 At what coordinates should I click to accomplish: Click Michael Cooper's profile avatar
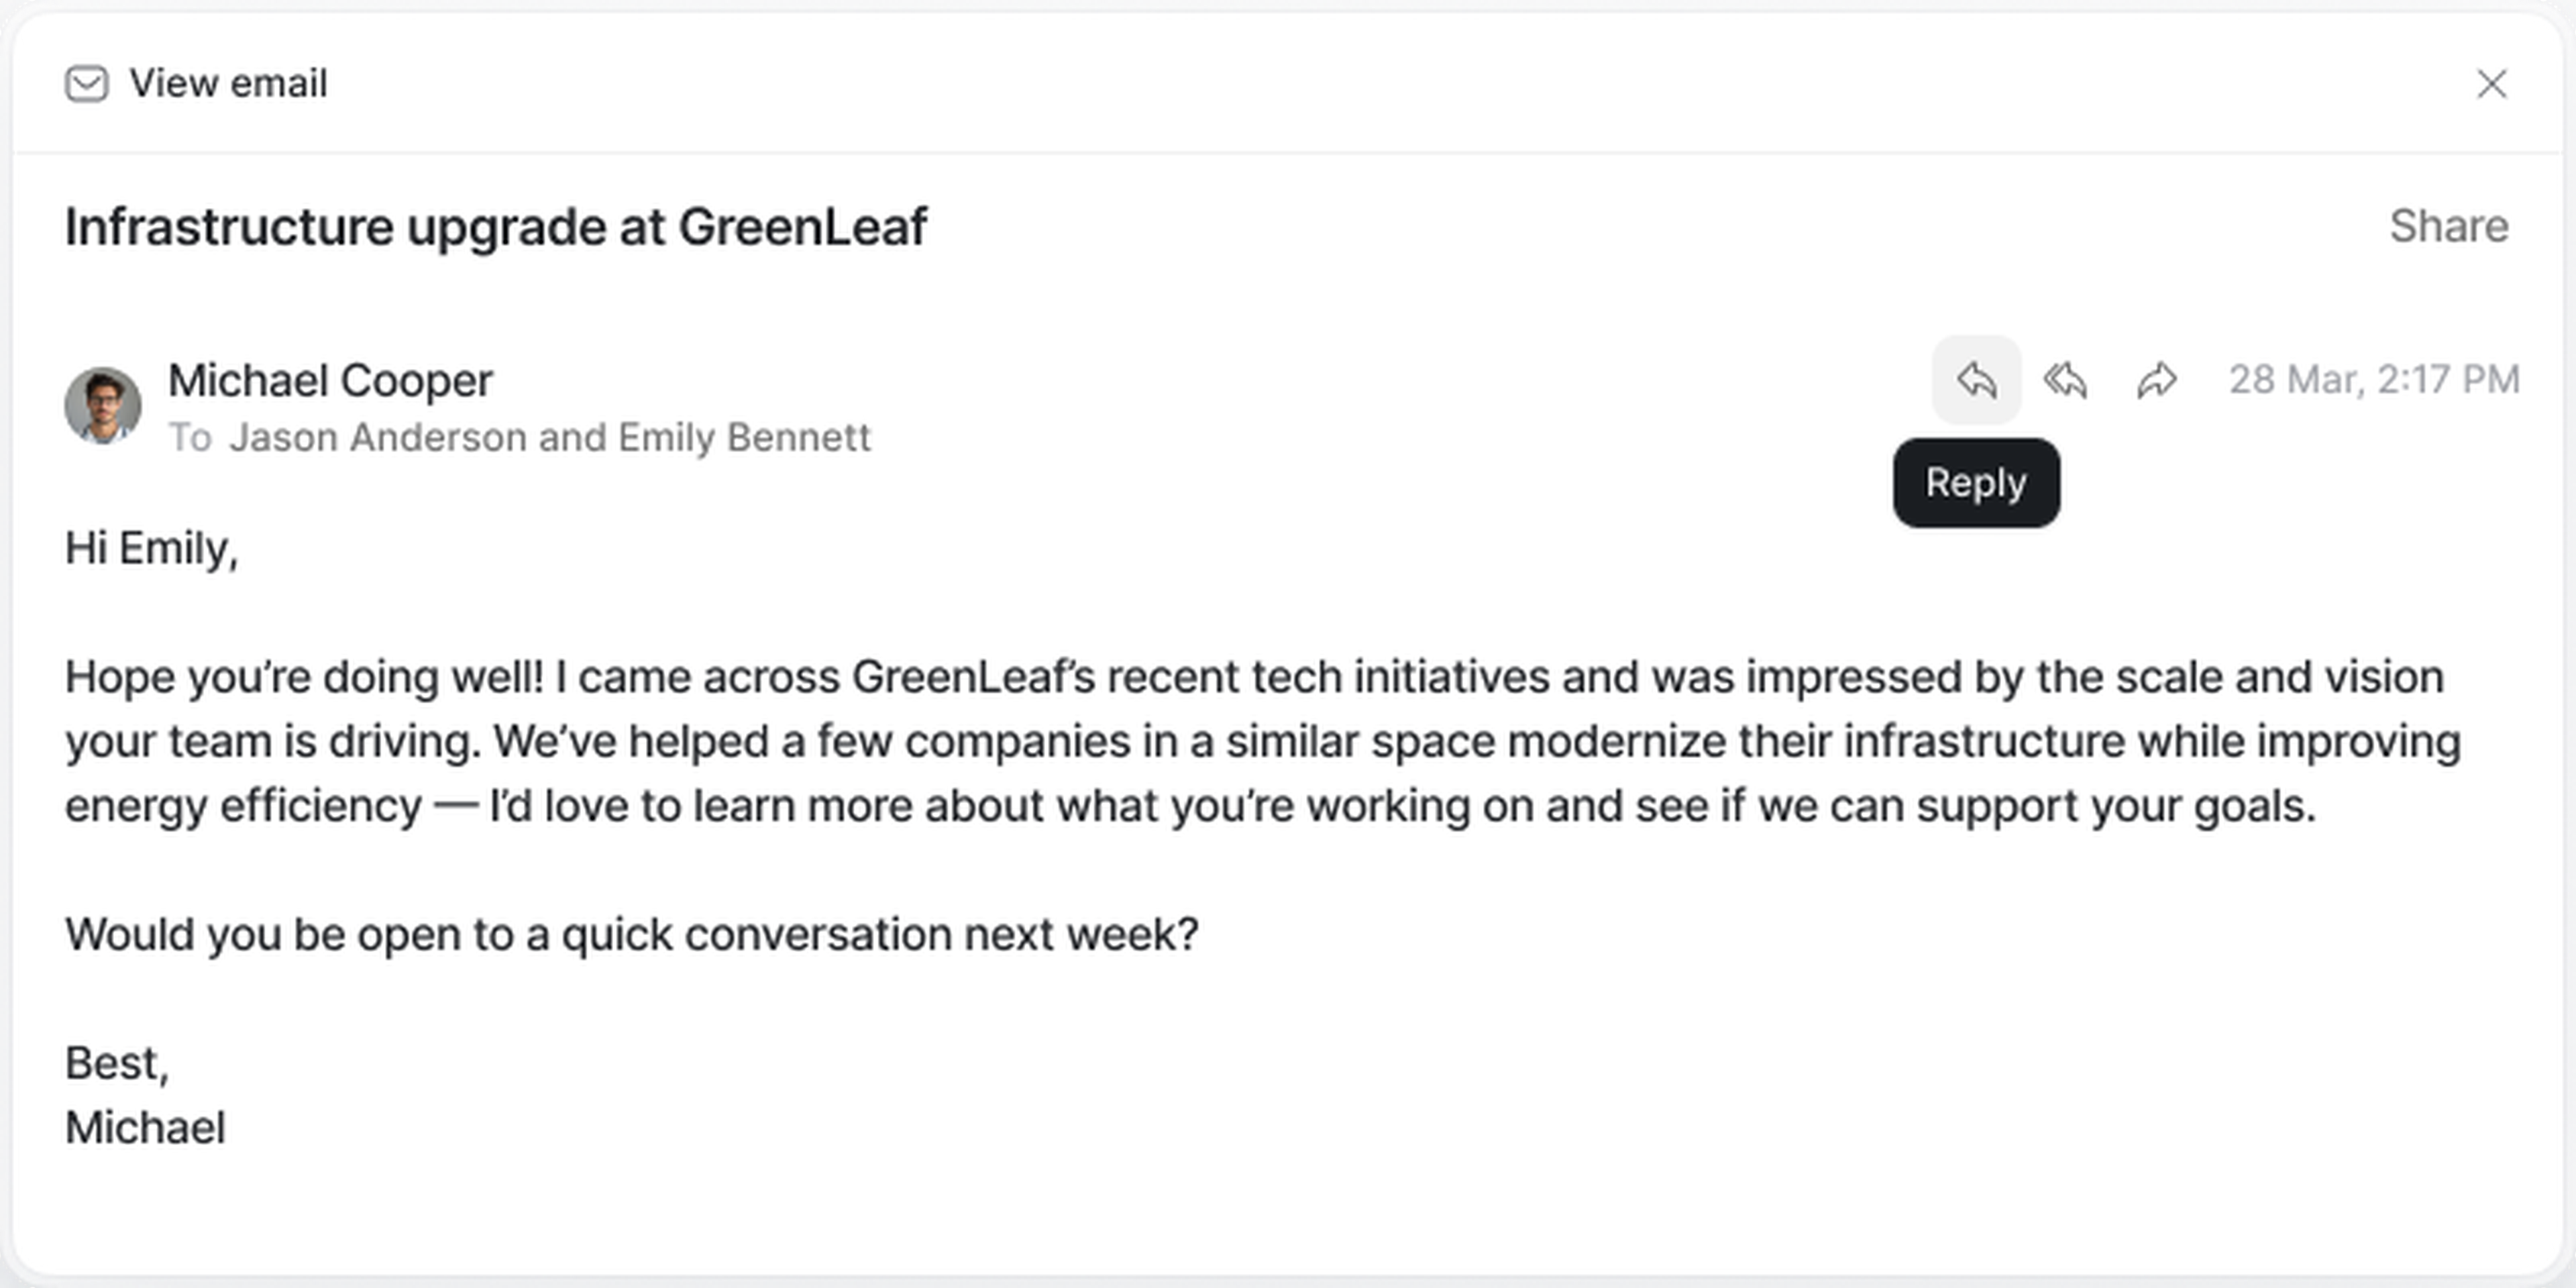tap(103, 405)
